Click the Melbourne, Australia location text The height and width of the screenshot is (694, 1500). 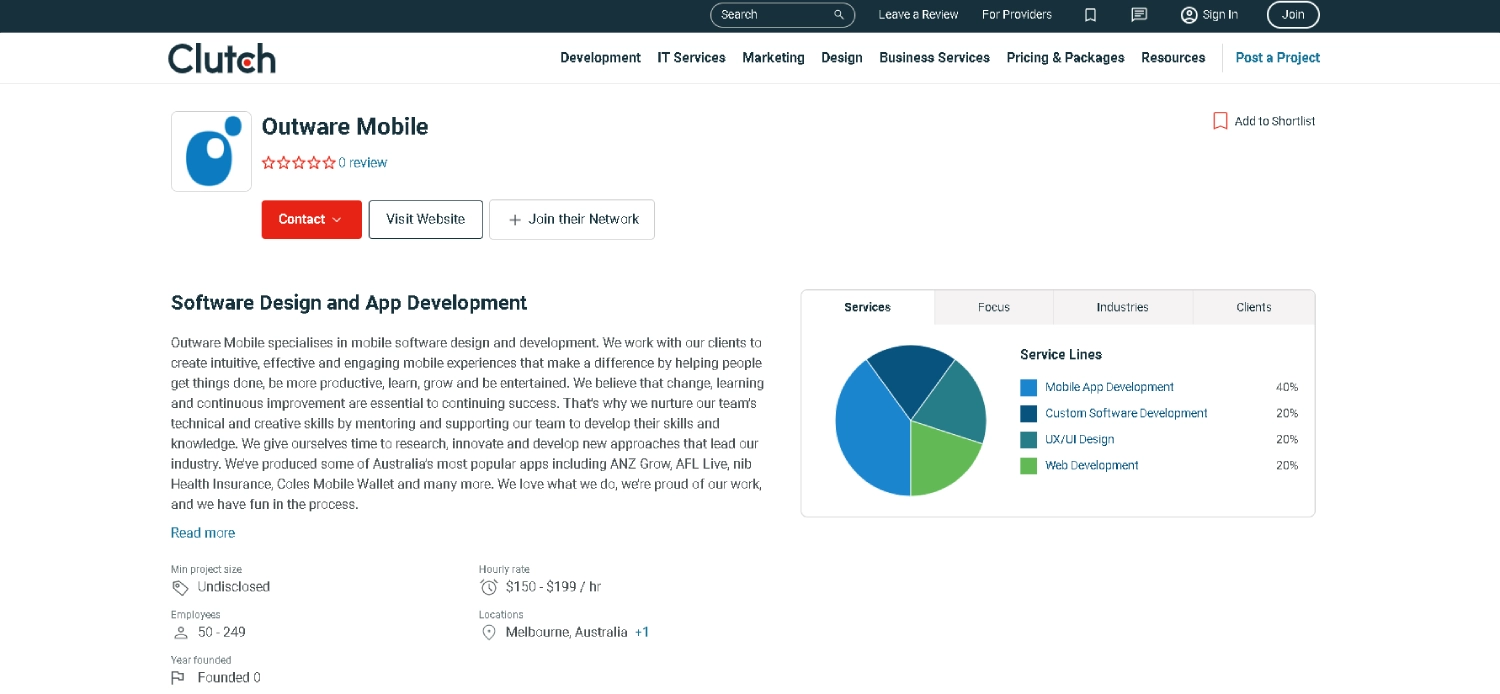[x=567, y=633]
